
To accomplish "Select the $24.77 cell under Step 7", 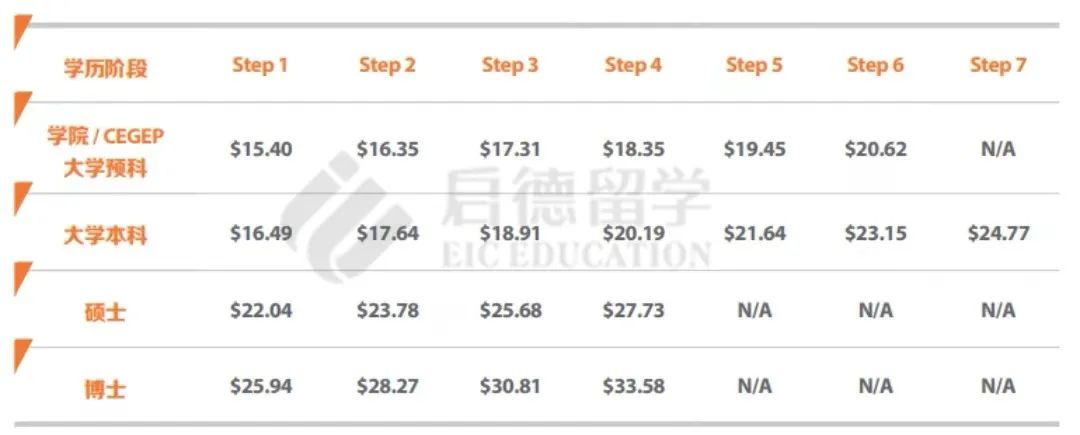I will [997, 233].
